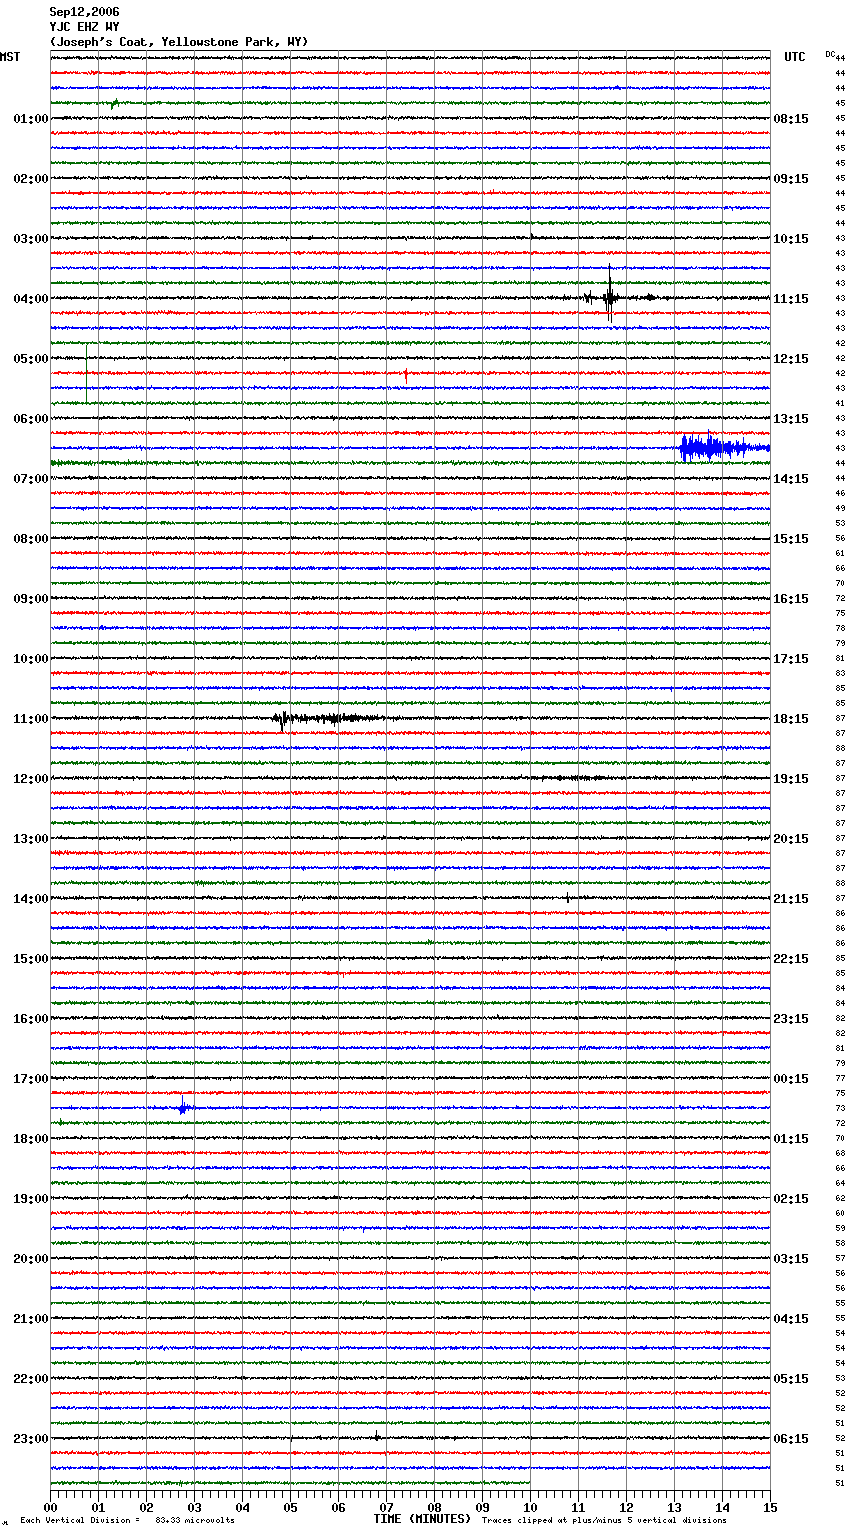This screenshot has height=1534, width=850.
Task: Select the 20:00 MST time label
Action: [30, 1259]
